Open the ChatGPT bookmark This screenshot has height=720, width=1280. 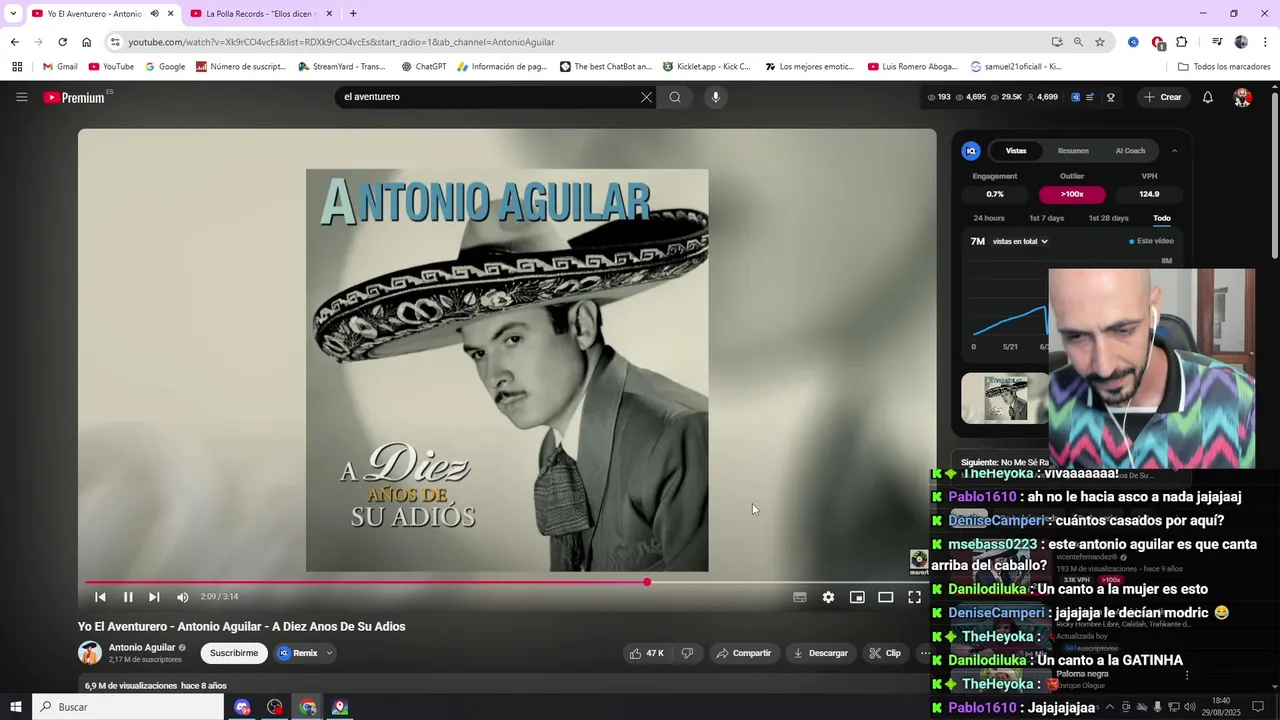pyautogui.click(x=424, y=67)
